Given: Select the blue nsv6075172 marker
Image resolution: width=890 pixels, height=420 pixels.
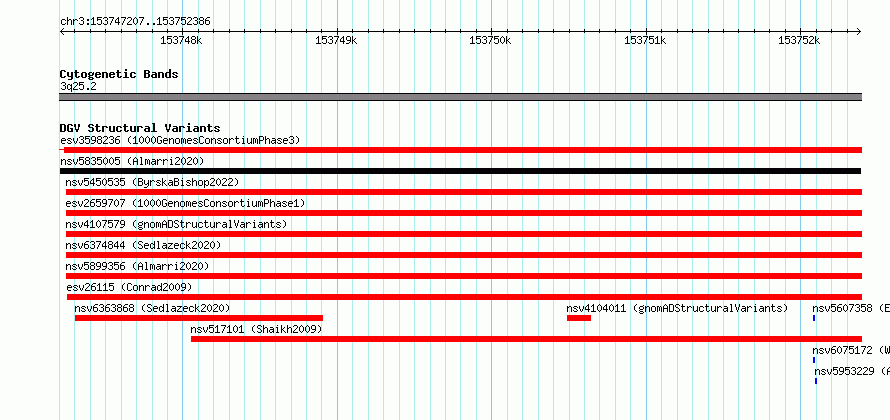Looking at the screenshot, I should (814, 360).
